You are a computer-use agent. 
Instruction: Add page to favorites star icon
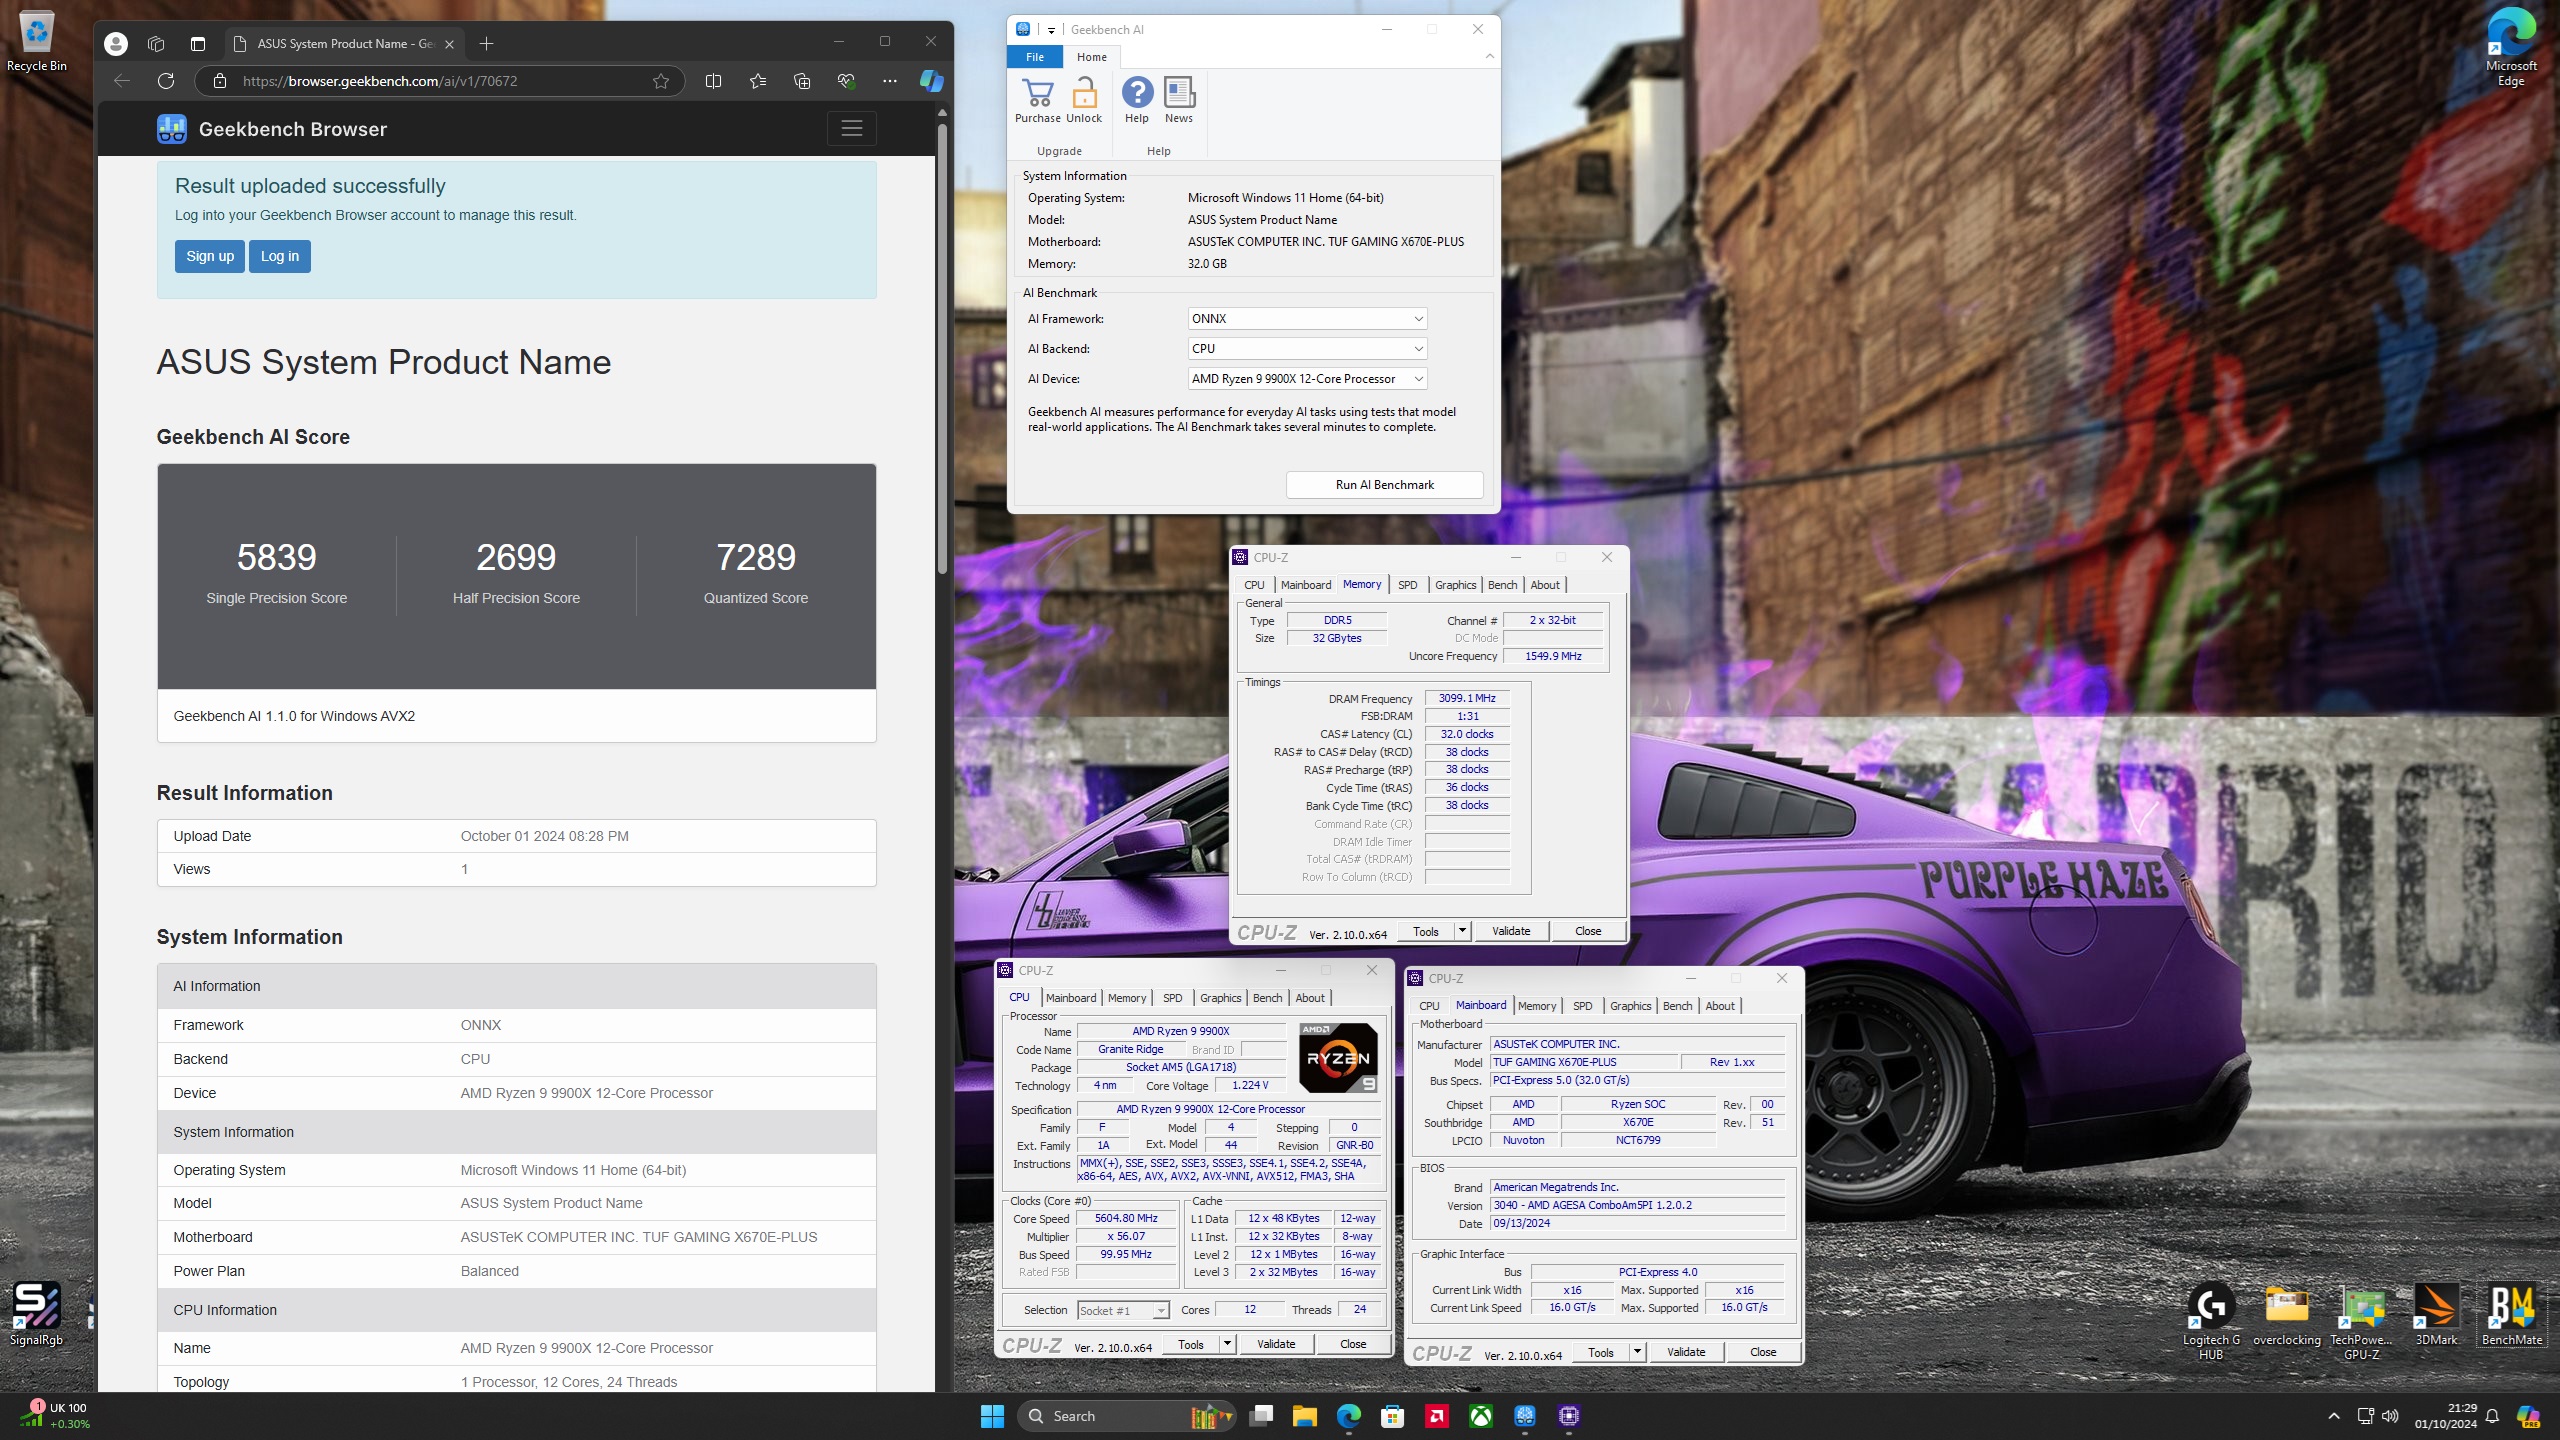(x=661, y=81)
